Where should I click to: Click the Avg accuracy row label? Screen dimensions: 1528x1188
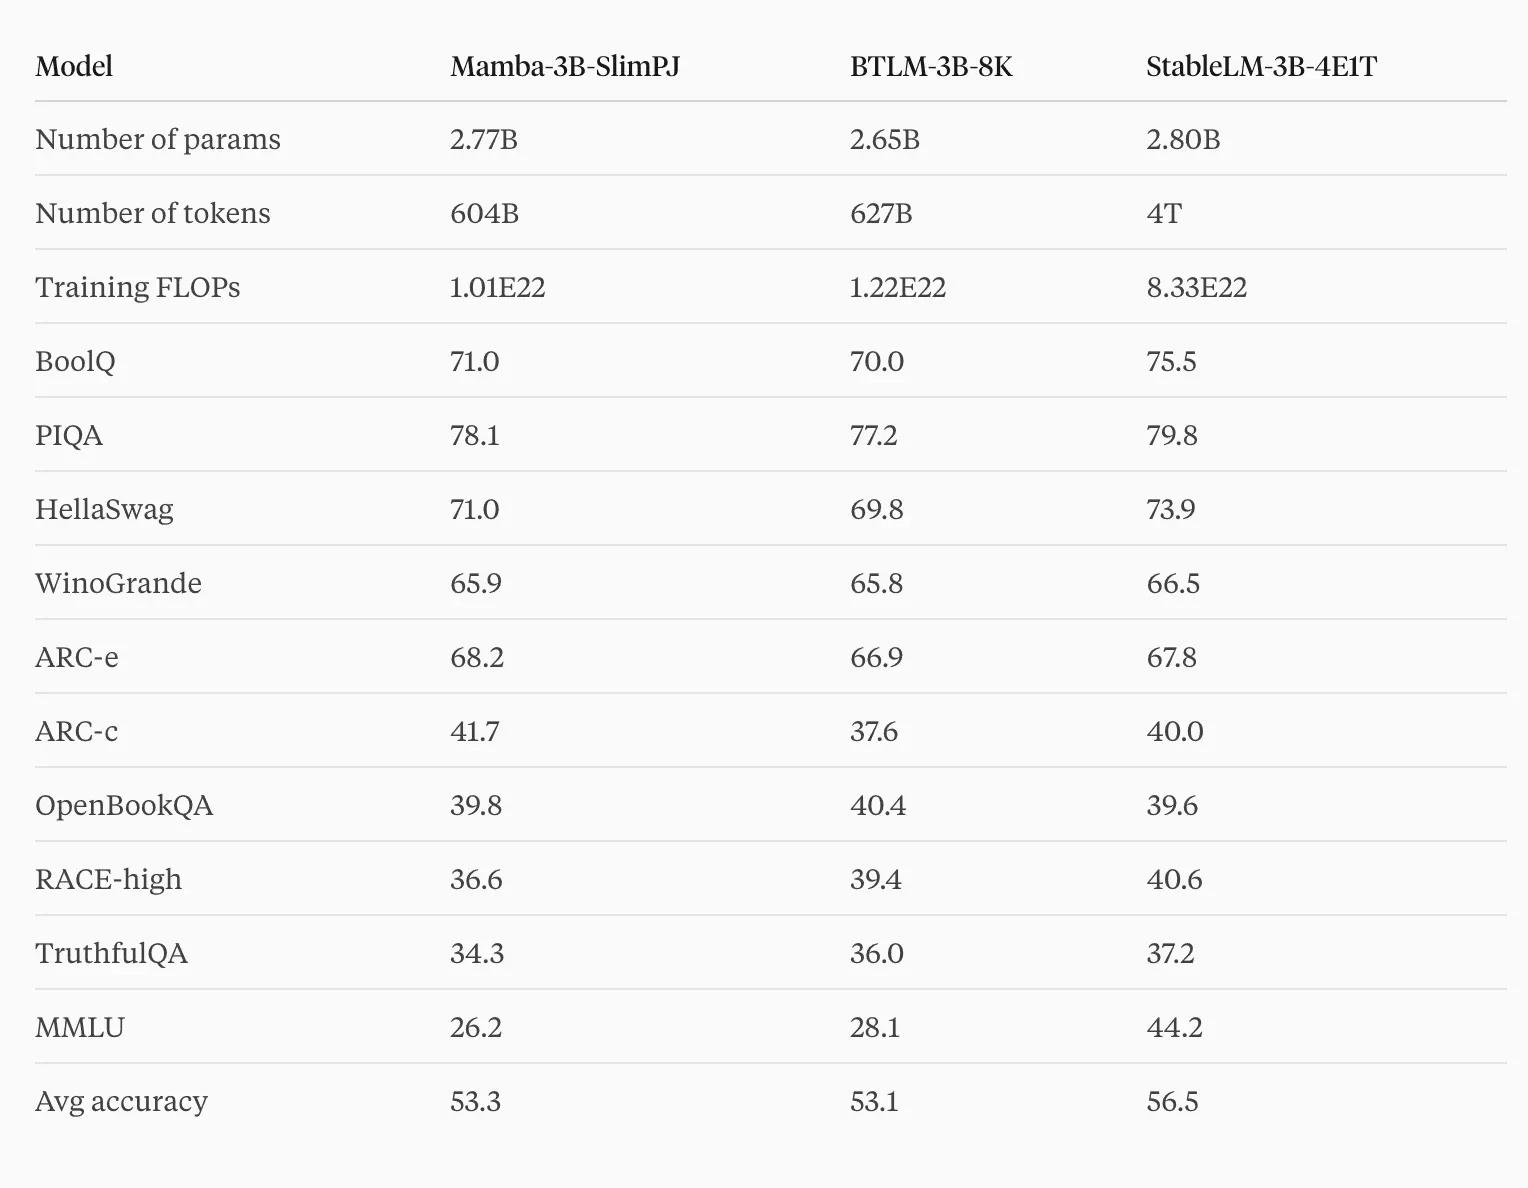[x=121, y=1102]
